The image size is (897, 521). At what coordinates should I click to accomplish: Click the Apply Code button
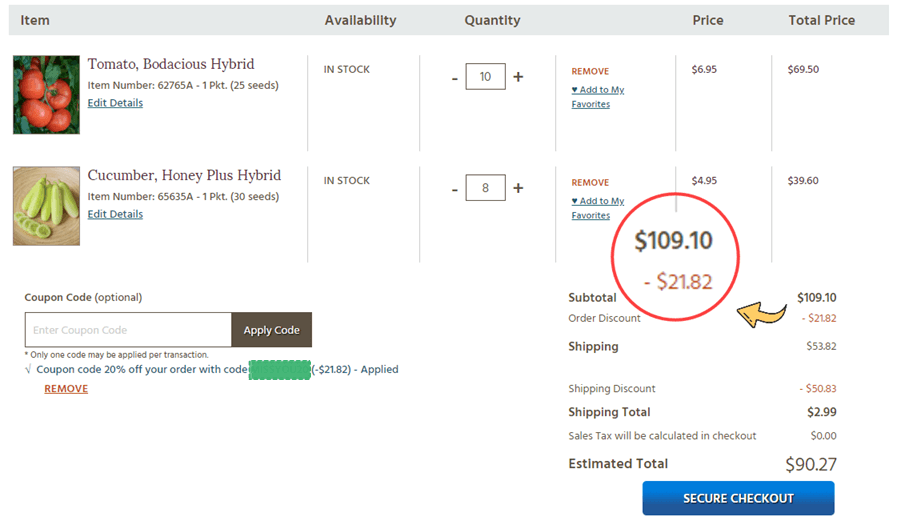click(272, 330)
